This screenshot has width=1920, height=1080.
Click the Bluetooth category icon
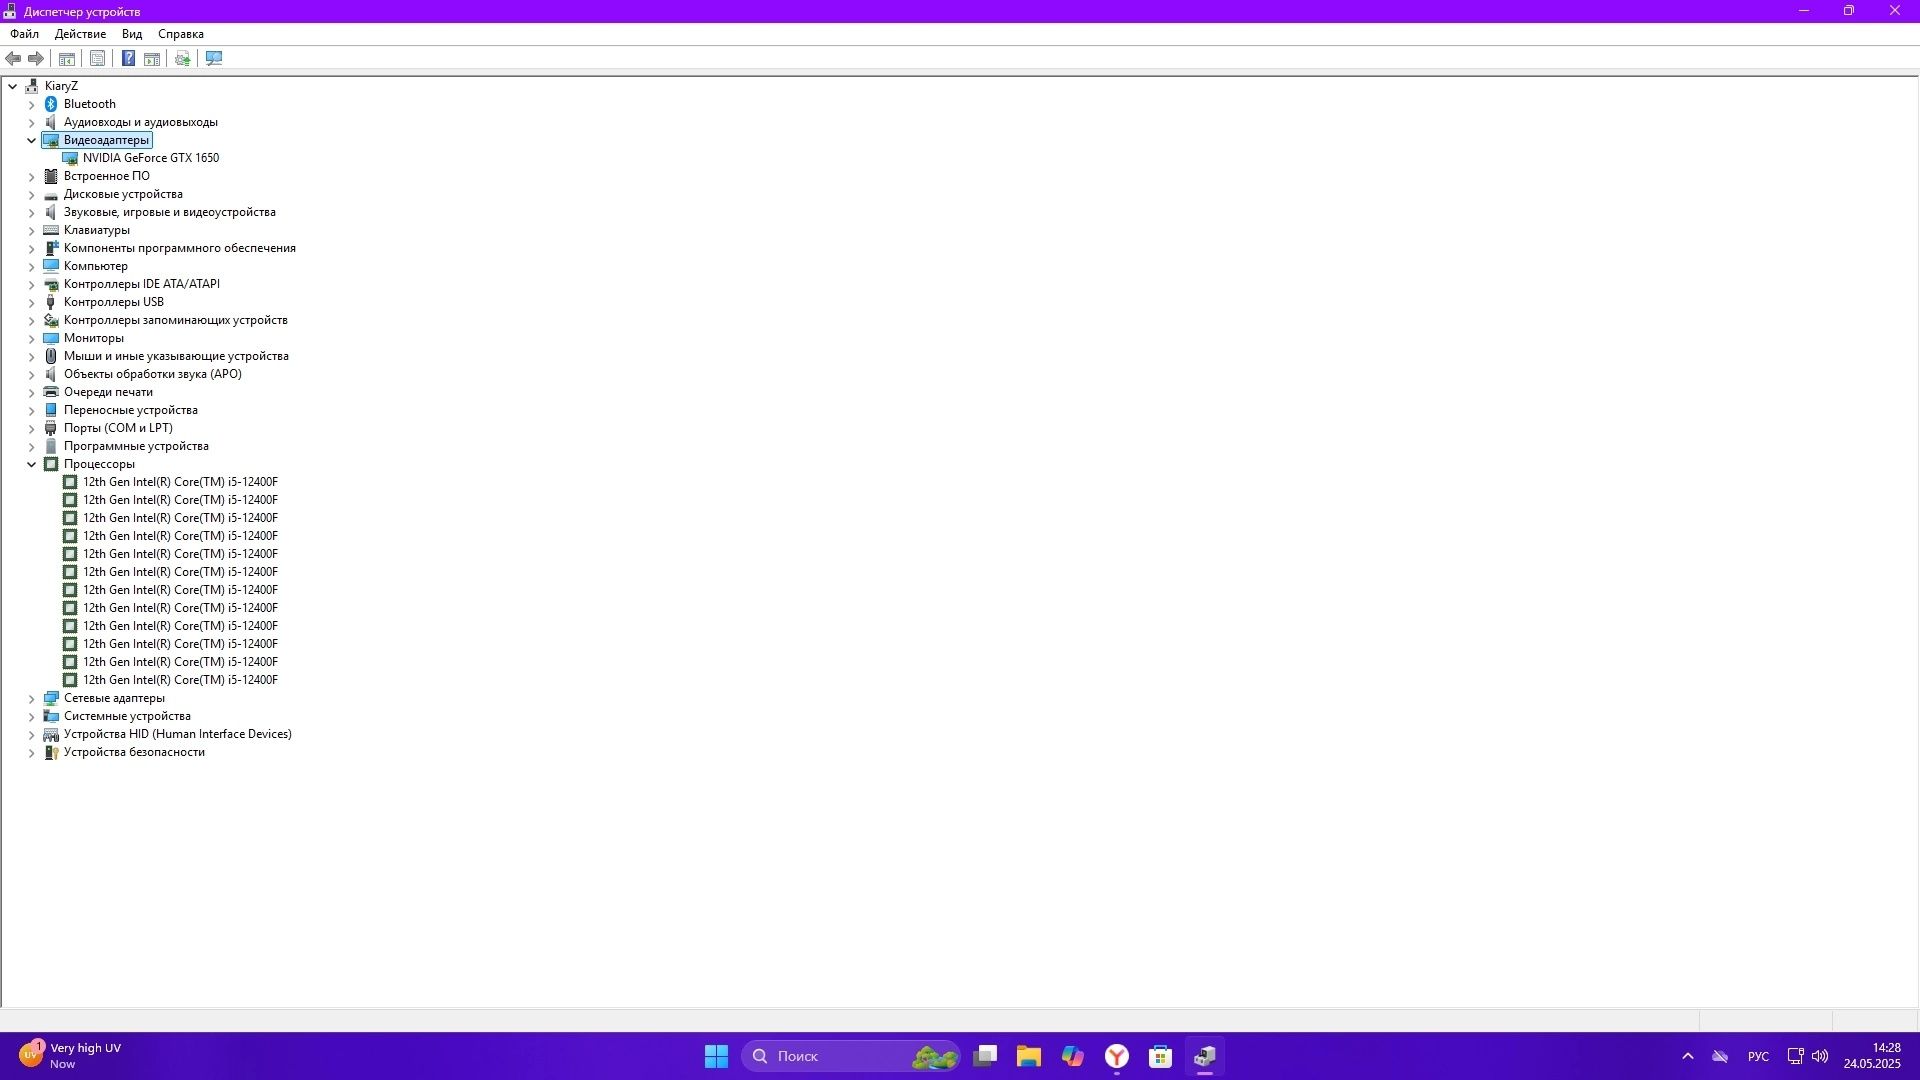(51, 104)
